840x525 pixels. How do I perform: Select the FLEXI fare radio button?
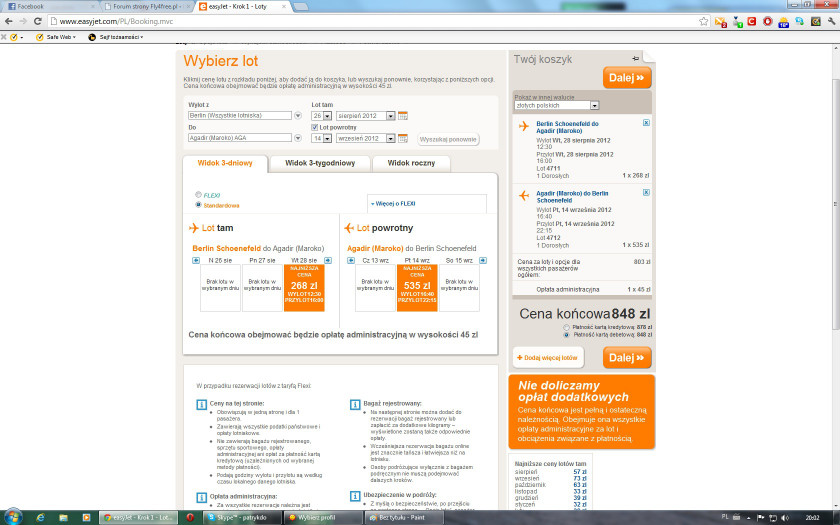pyautogui.click(x=198, y=195)
